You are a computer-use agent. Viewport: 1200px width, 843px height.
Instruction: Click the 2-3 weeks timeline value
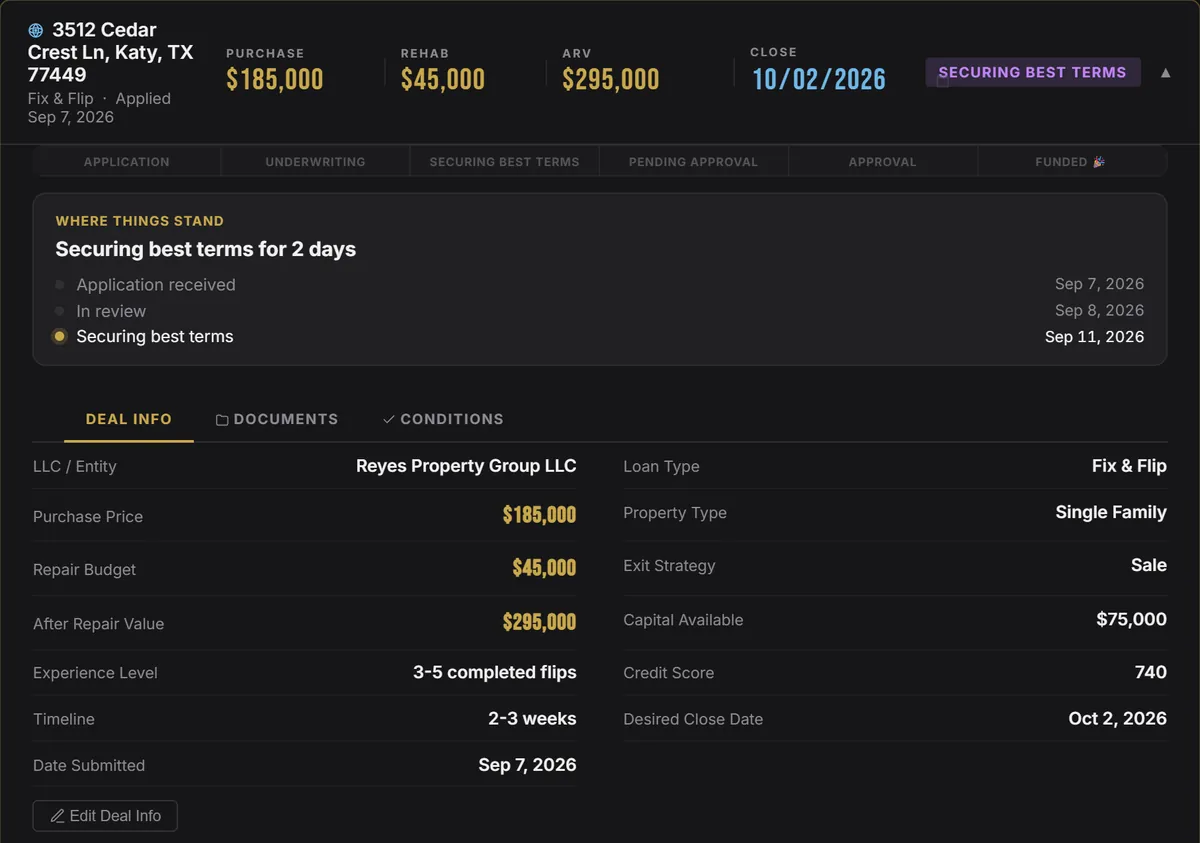pyautogui.click(x=532, y=719)
